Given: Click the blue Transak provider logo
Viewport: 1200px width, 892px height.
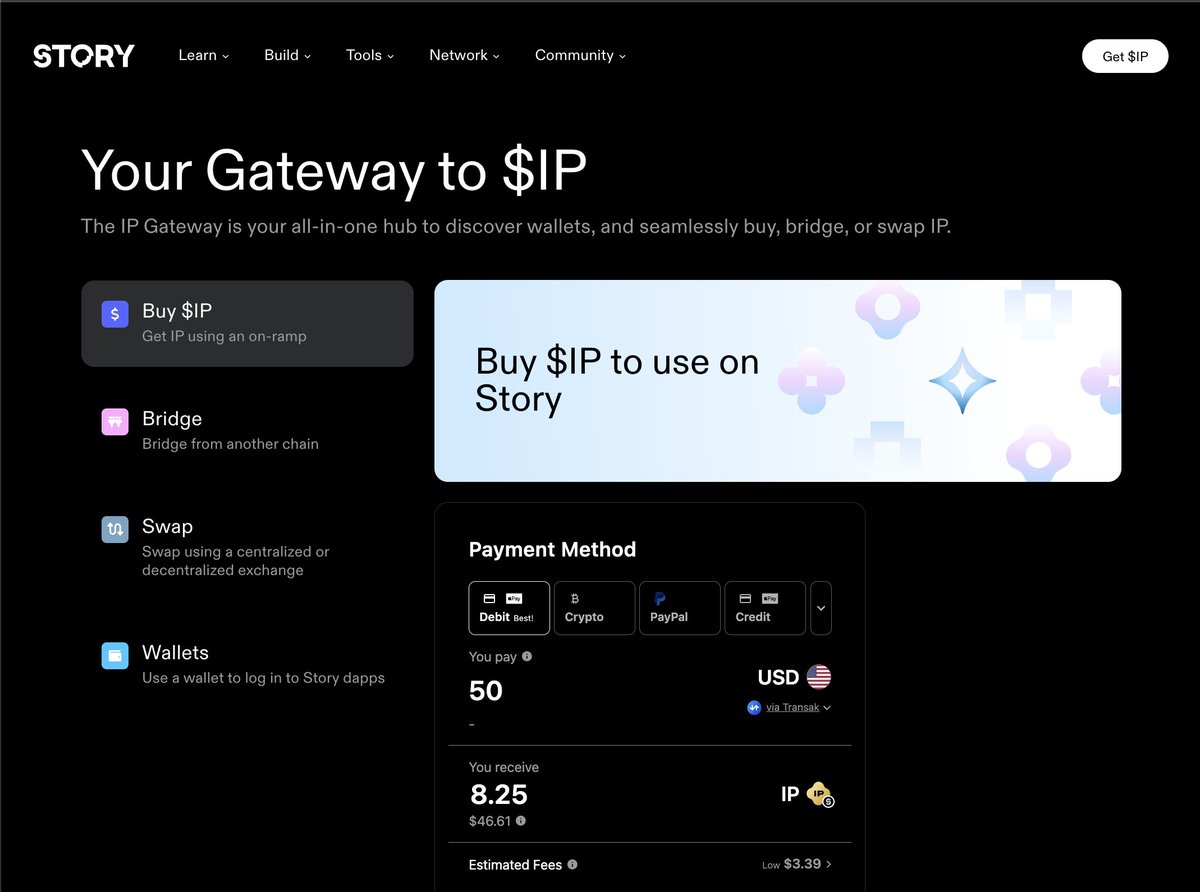Looking at the screenshot, I should [754, 707].
